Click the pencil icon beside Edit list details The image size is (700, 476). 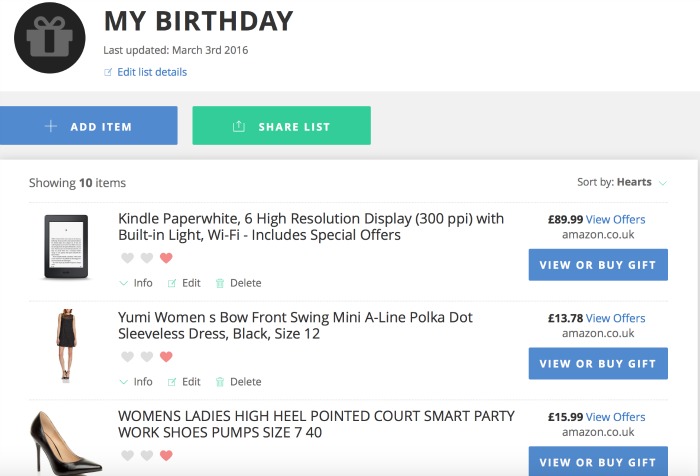click(108, 72)
